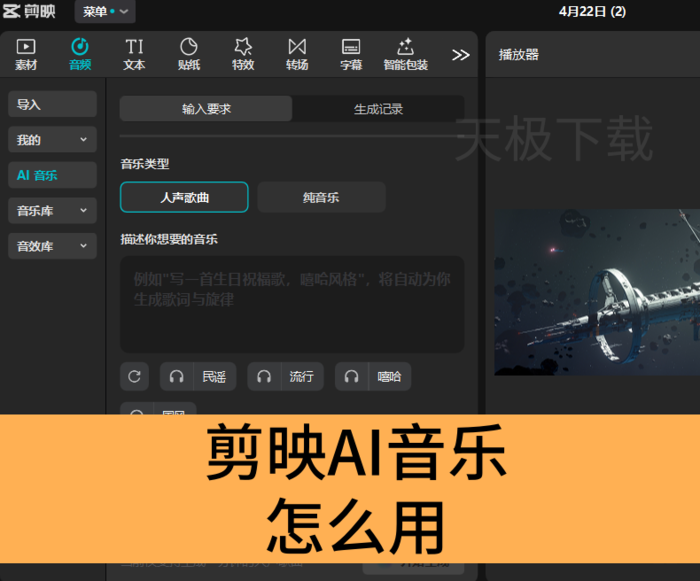Screen dimensions: 700x581
Task: Select AI 音乐 in sidebar
Action: 52,175
